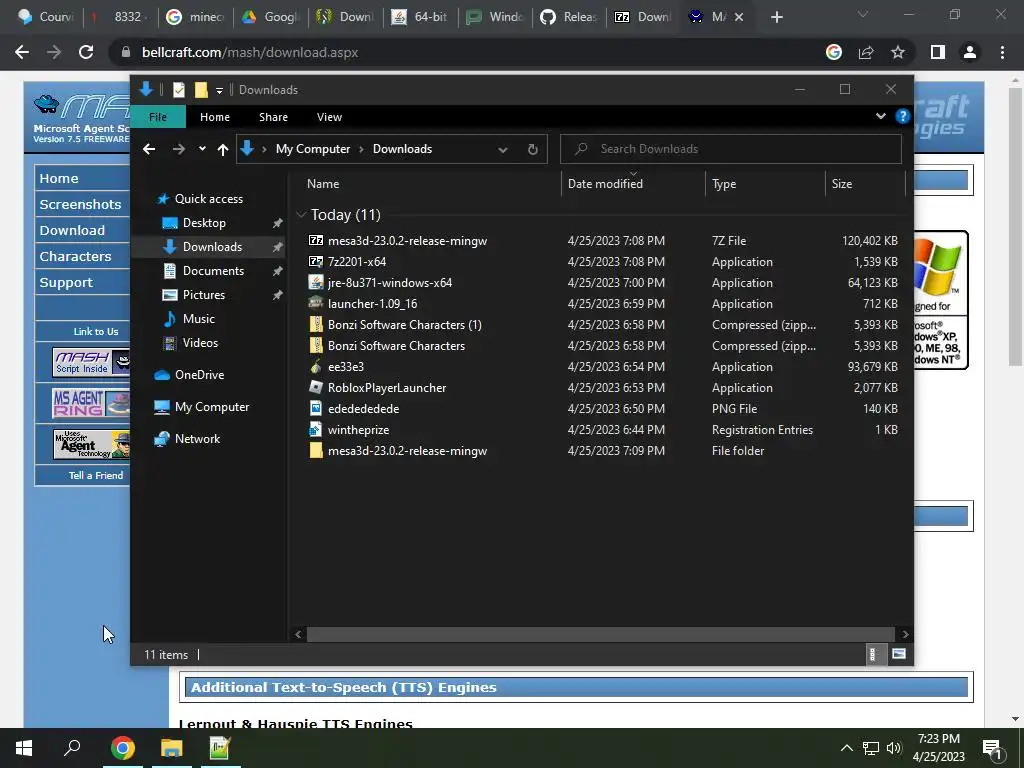Open Chrome tab search dropdown
Screen dimensions: 1024x768
click(x=863, y=14)
